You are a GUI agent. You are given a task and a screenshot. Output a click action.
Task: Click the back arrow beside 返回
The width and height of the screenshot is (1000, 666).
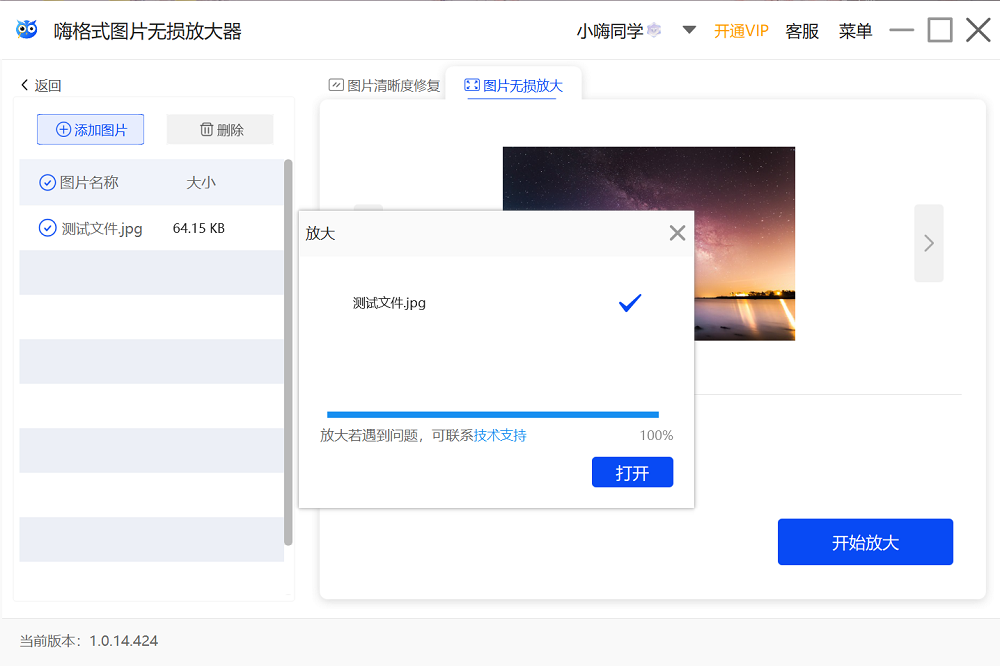click(22, 84)
